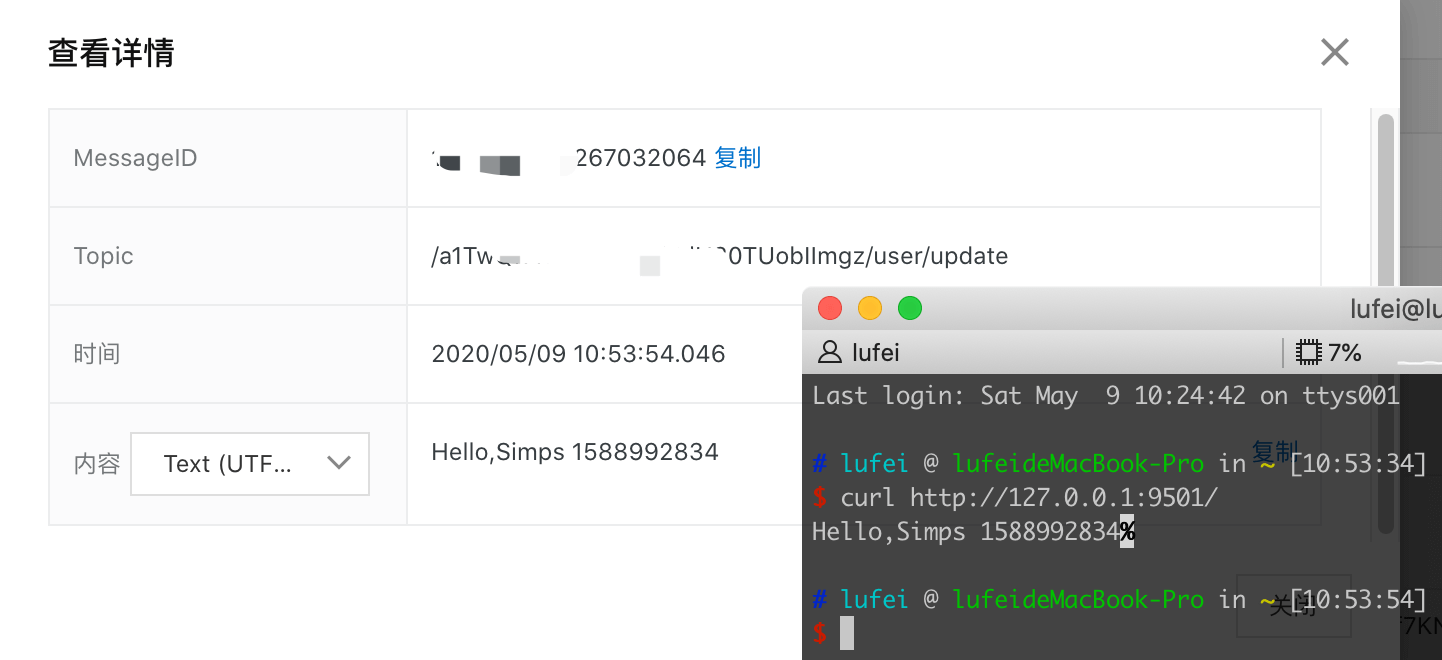
Task: Zoom the terminal using the green button
Action: pyautogui.click(x=910, y=308)
